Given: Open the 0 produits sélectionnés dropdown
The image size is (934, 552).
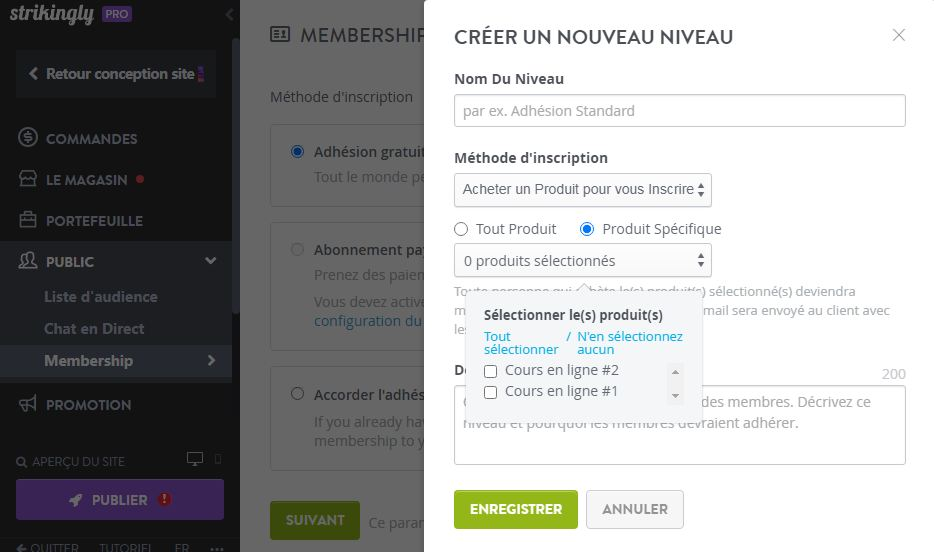Looking at the screenshot, I should point(582,261).
